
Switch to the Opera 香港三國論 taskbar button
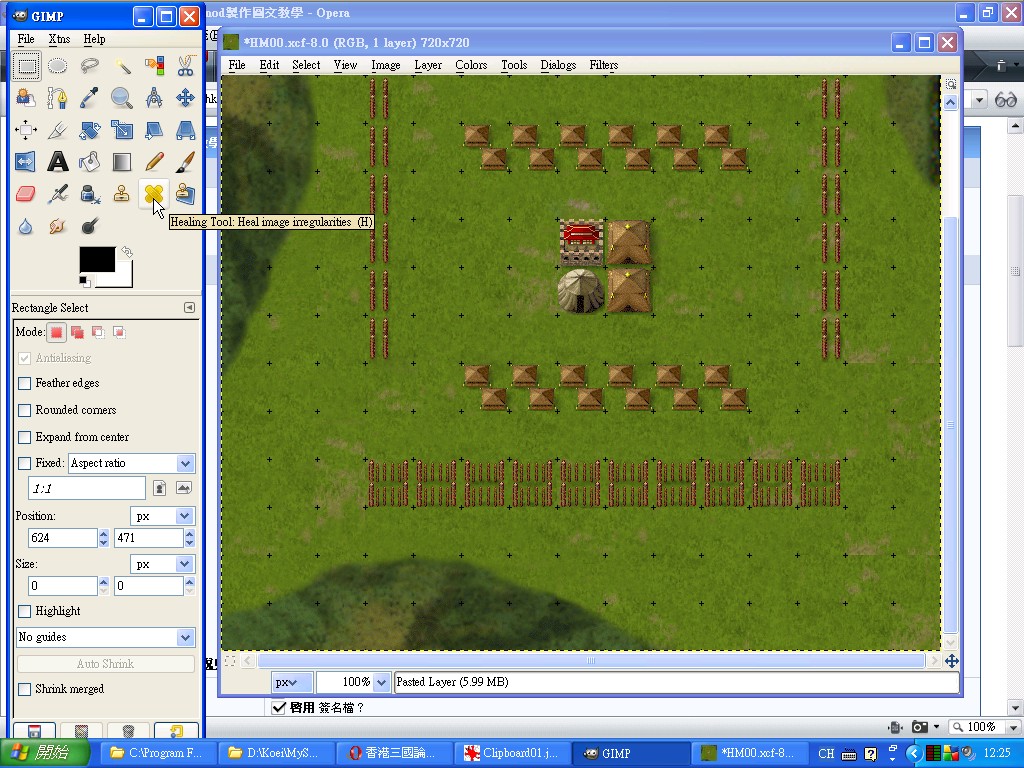pos(393,753)
